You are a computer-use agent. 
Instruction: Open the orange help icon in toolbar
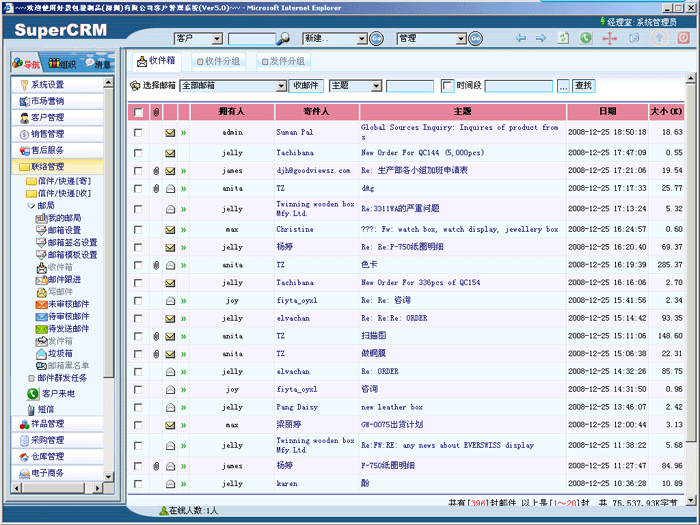[x=659, y=38]
